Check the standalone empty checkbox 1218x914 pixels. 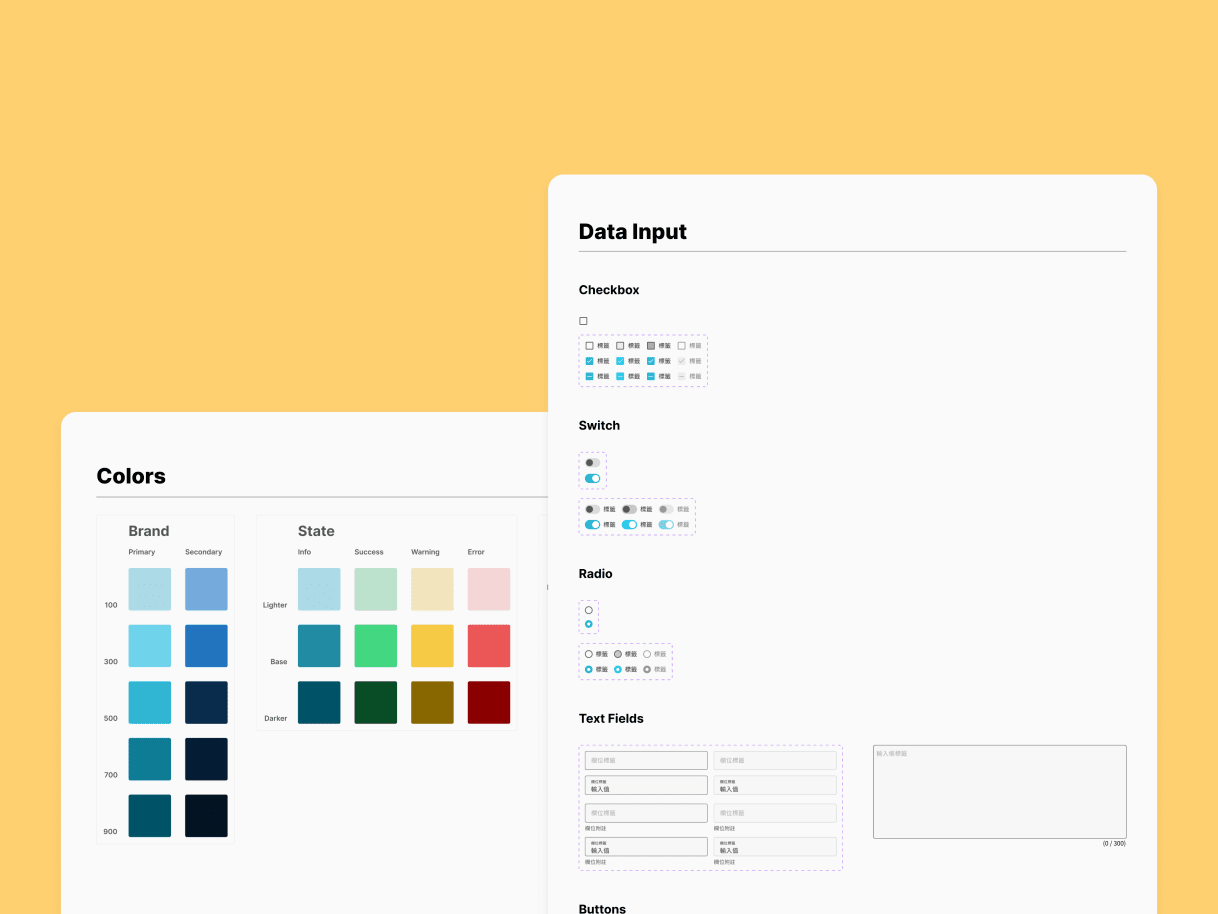583,321
